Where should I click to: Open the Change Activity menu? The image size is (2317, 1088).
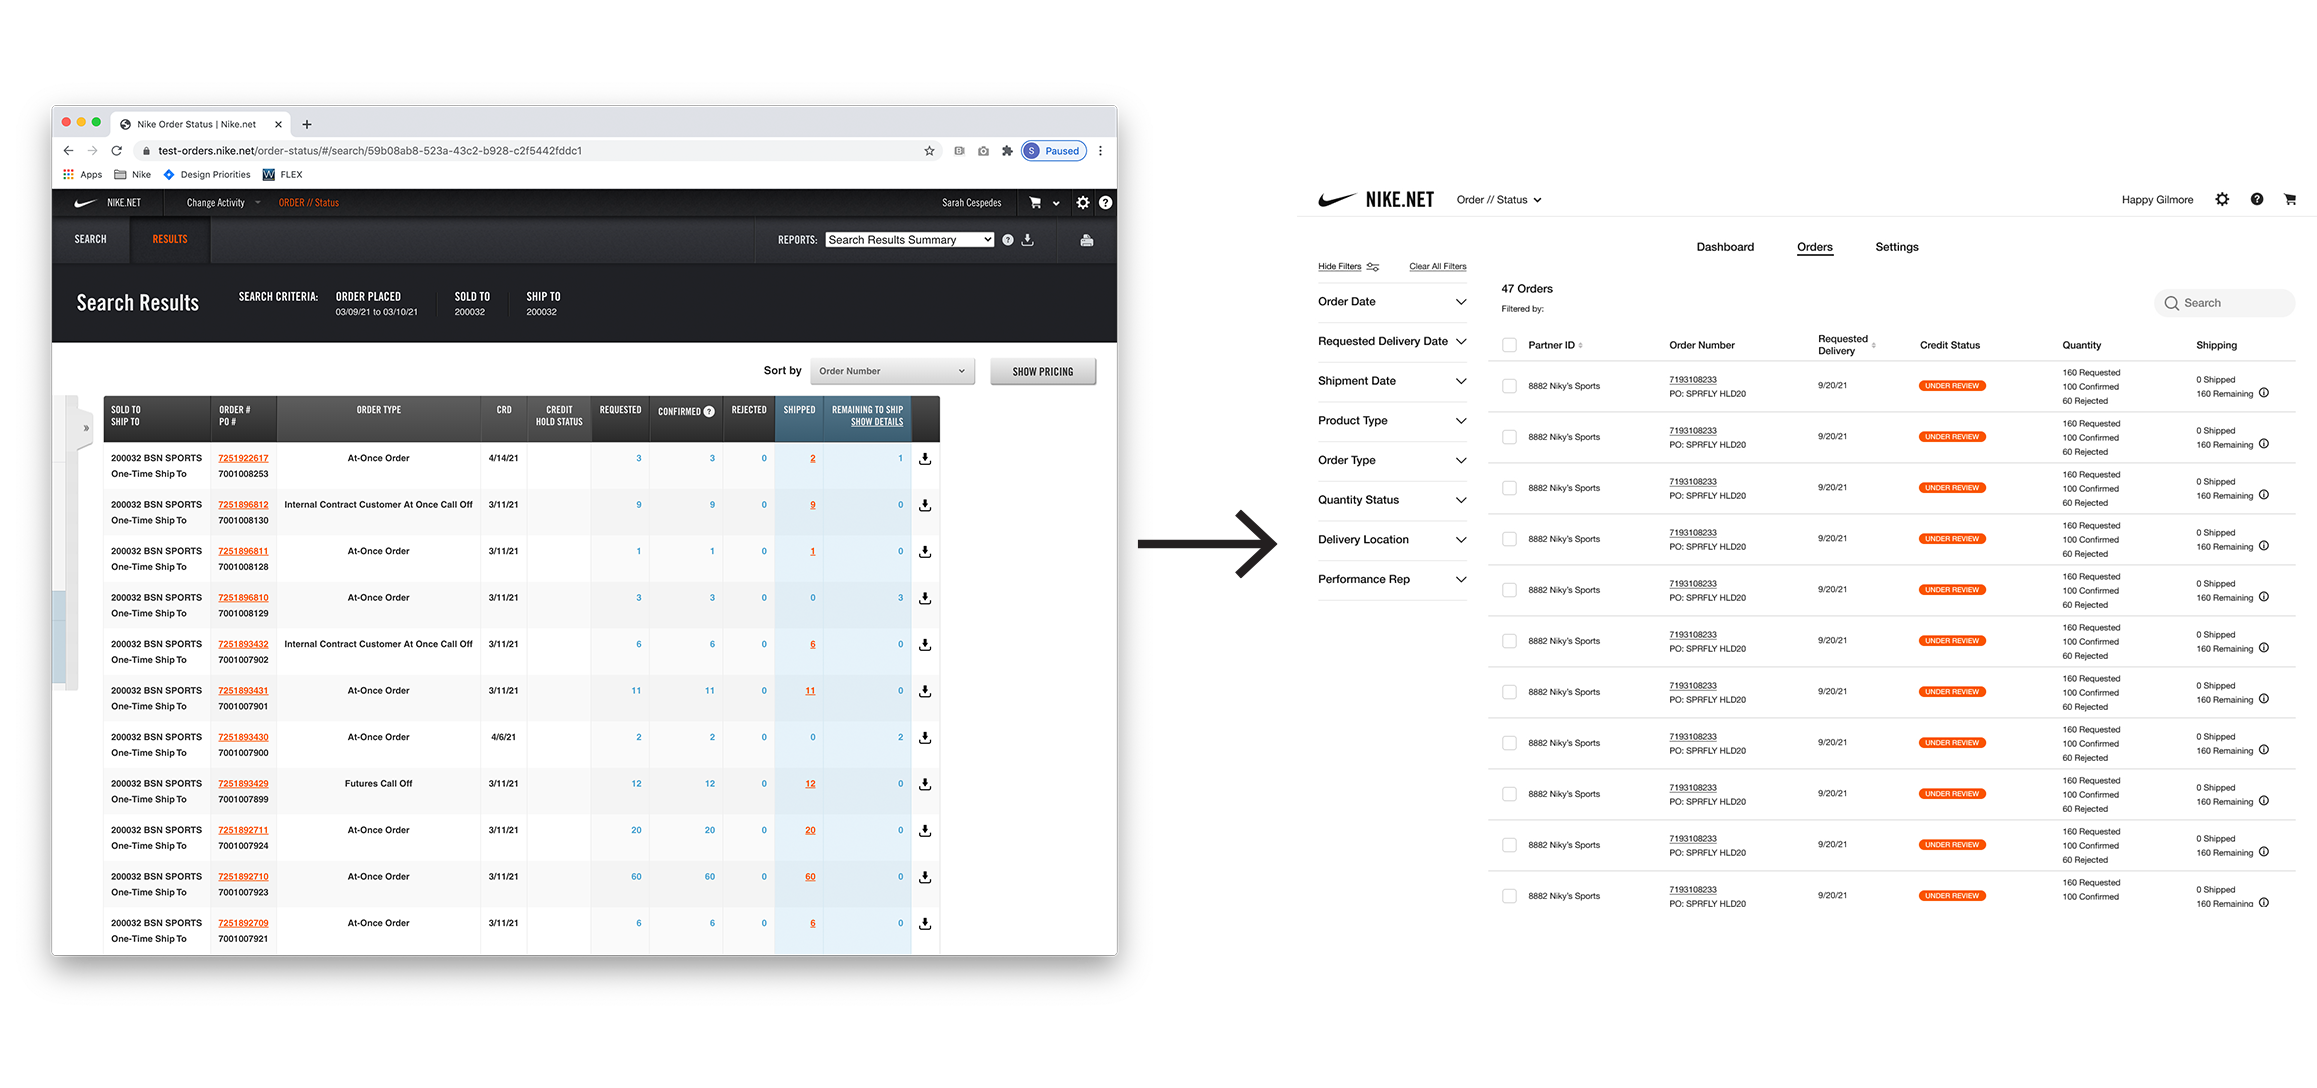(x=222, y=203)
